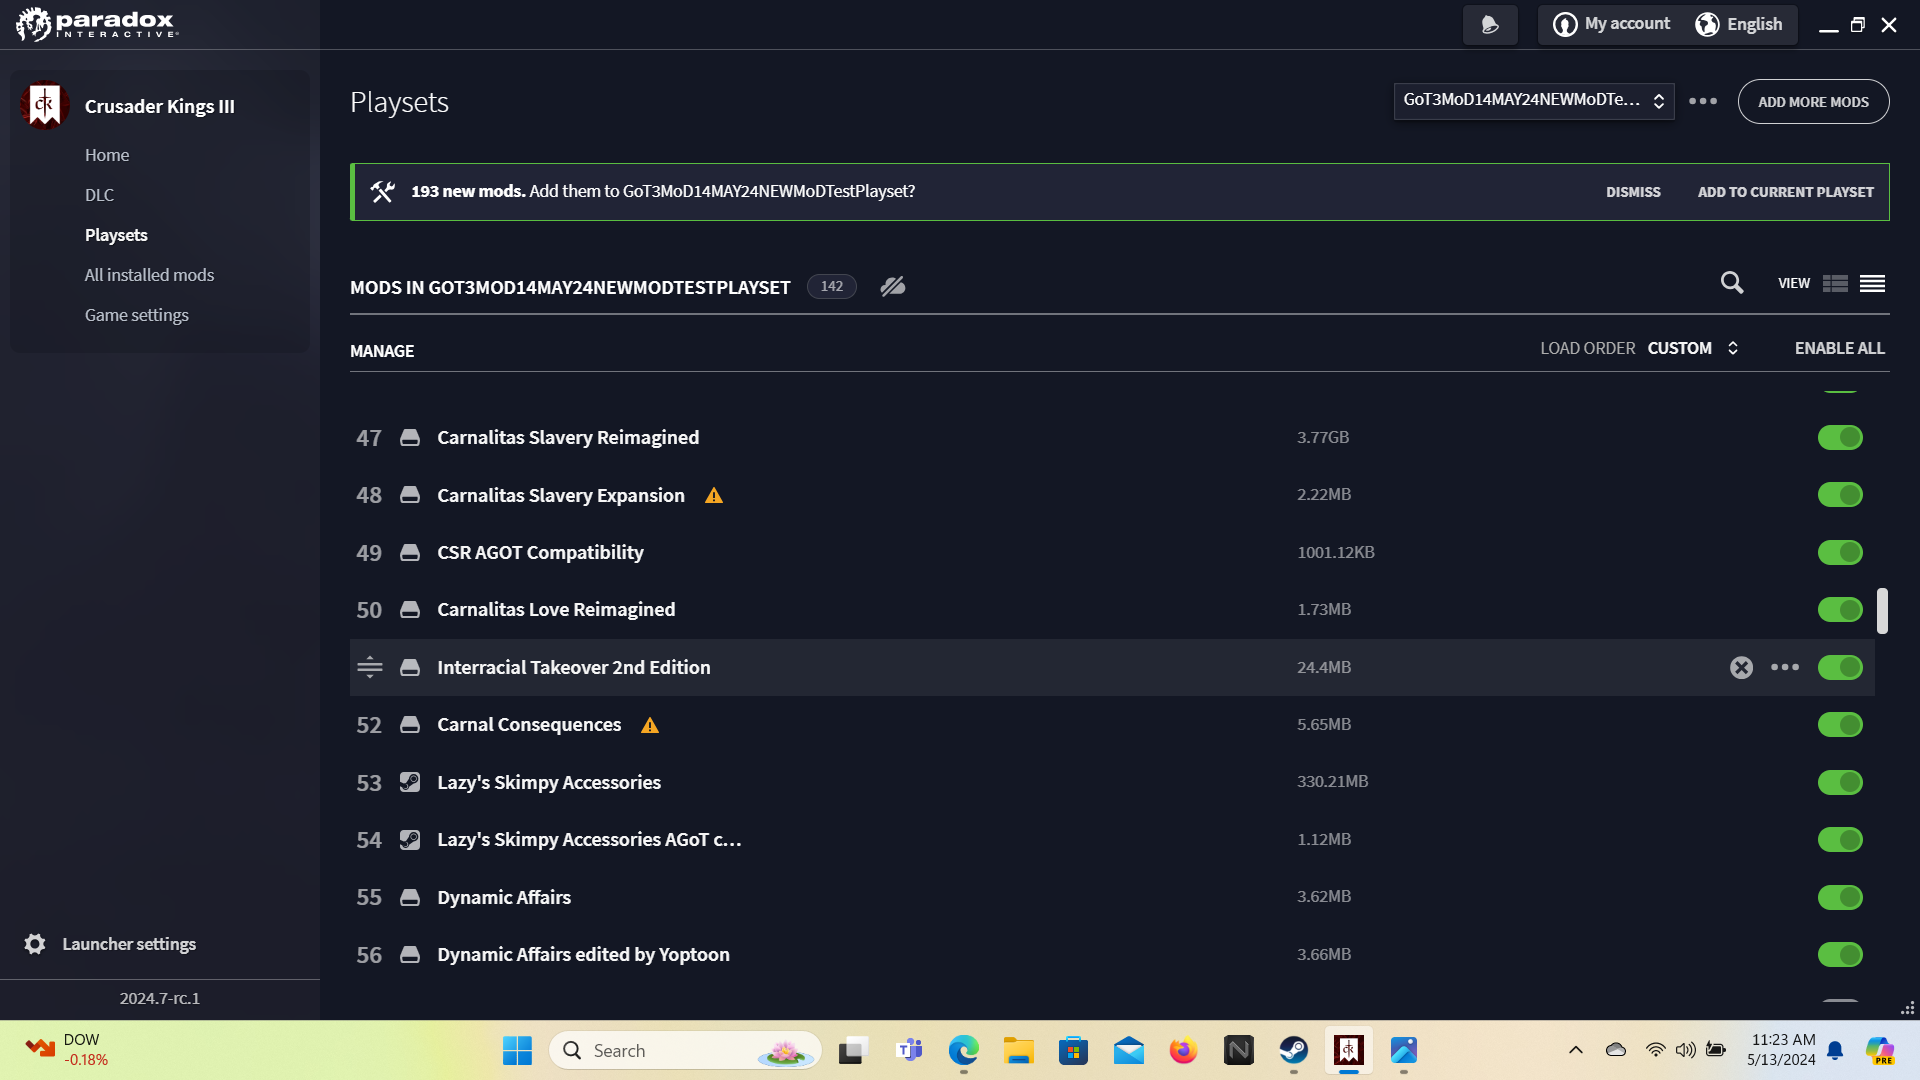Screen dimensions: 1920x1080
Task: Open DLC section in sidebar
Action: pyautogui.click(x=99, y=195)
